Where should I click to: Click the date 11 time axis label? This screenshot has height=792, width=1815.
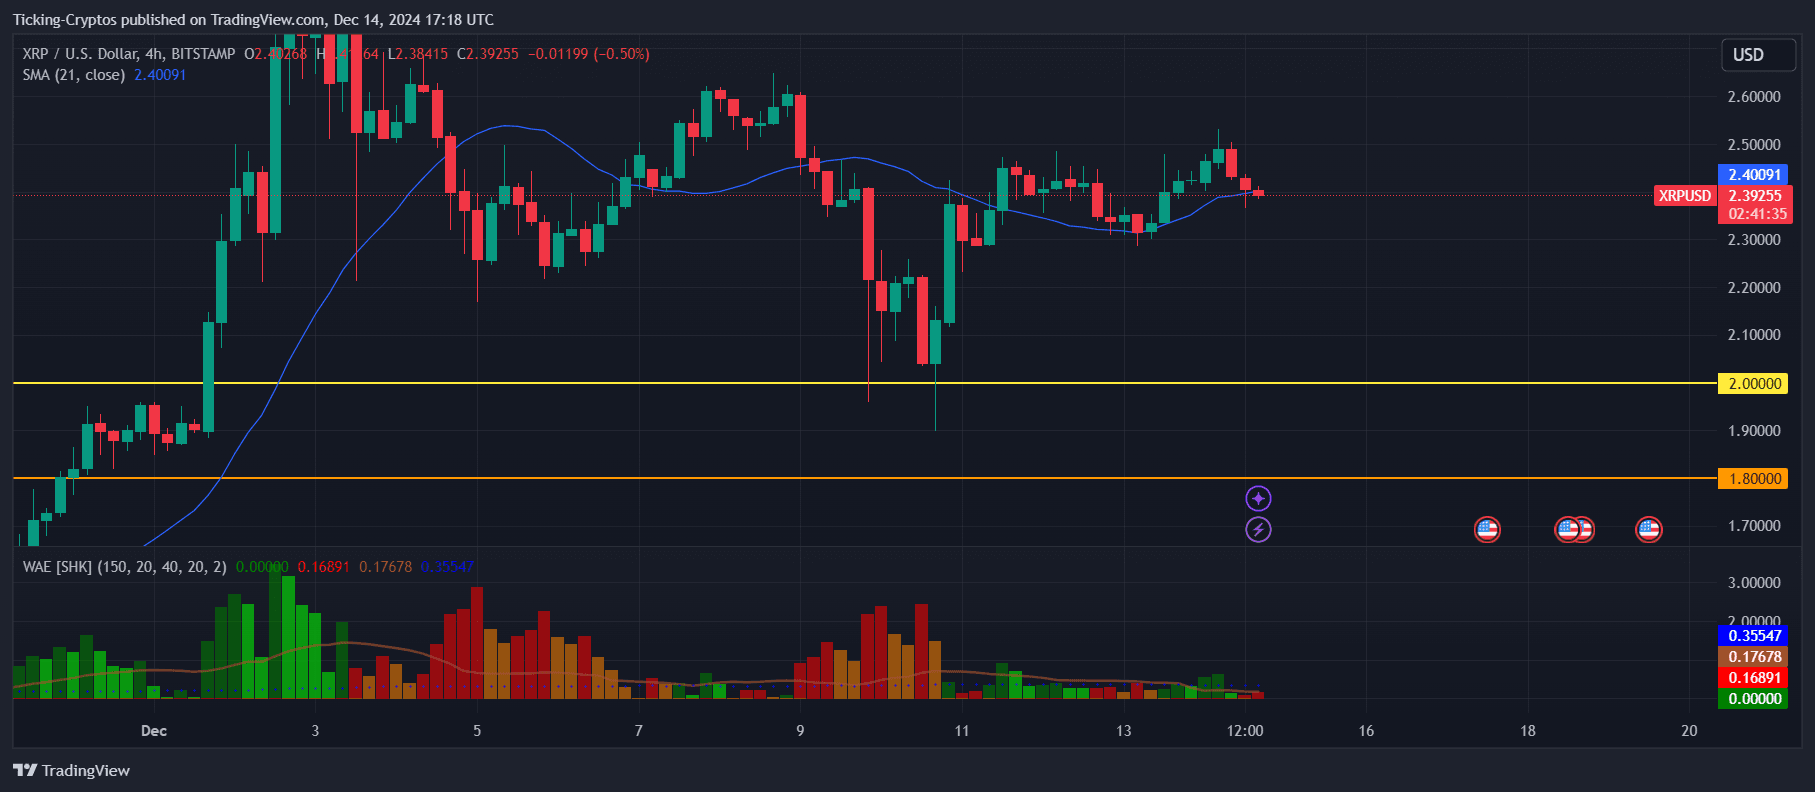962,731
